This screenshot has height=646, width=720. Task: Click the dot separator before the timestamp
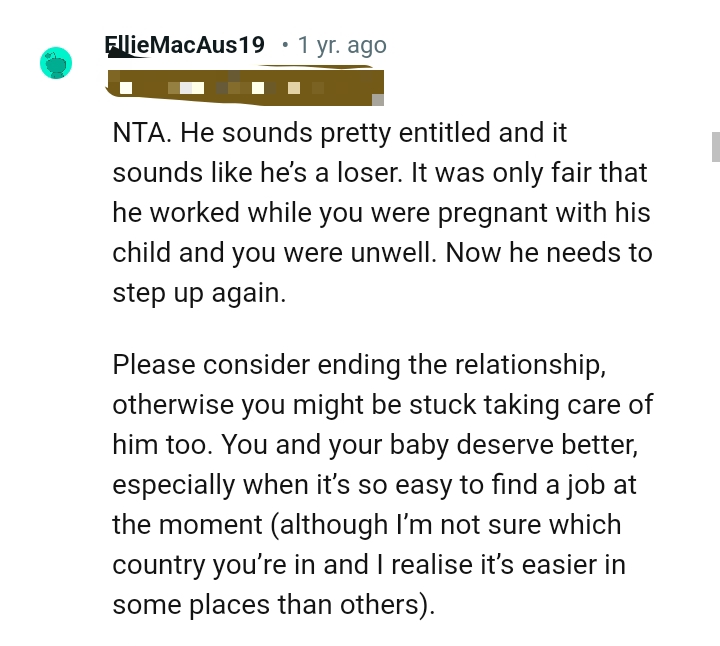(284, 45)
